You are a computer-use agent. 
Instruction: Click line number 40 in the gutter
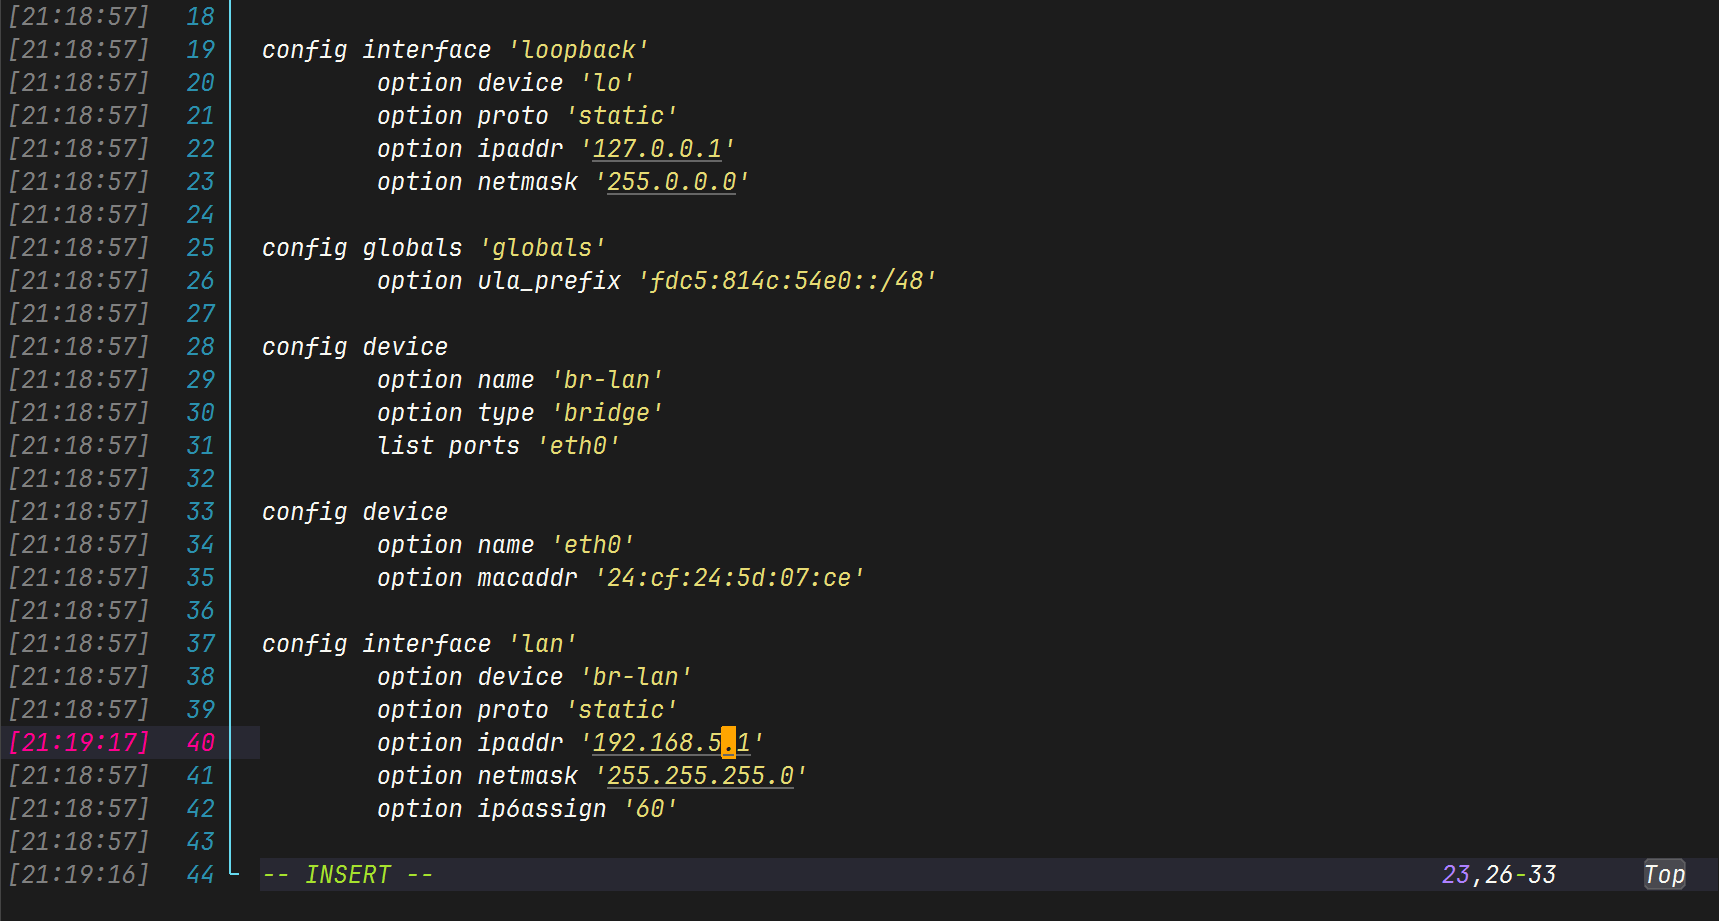200,743
